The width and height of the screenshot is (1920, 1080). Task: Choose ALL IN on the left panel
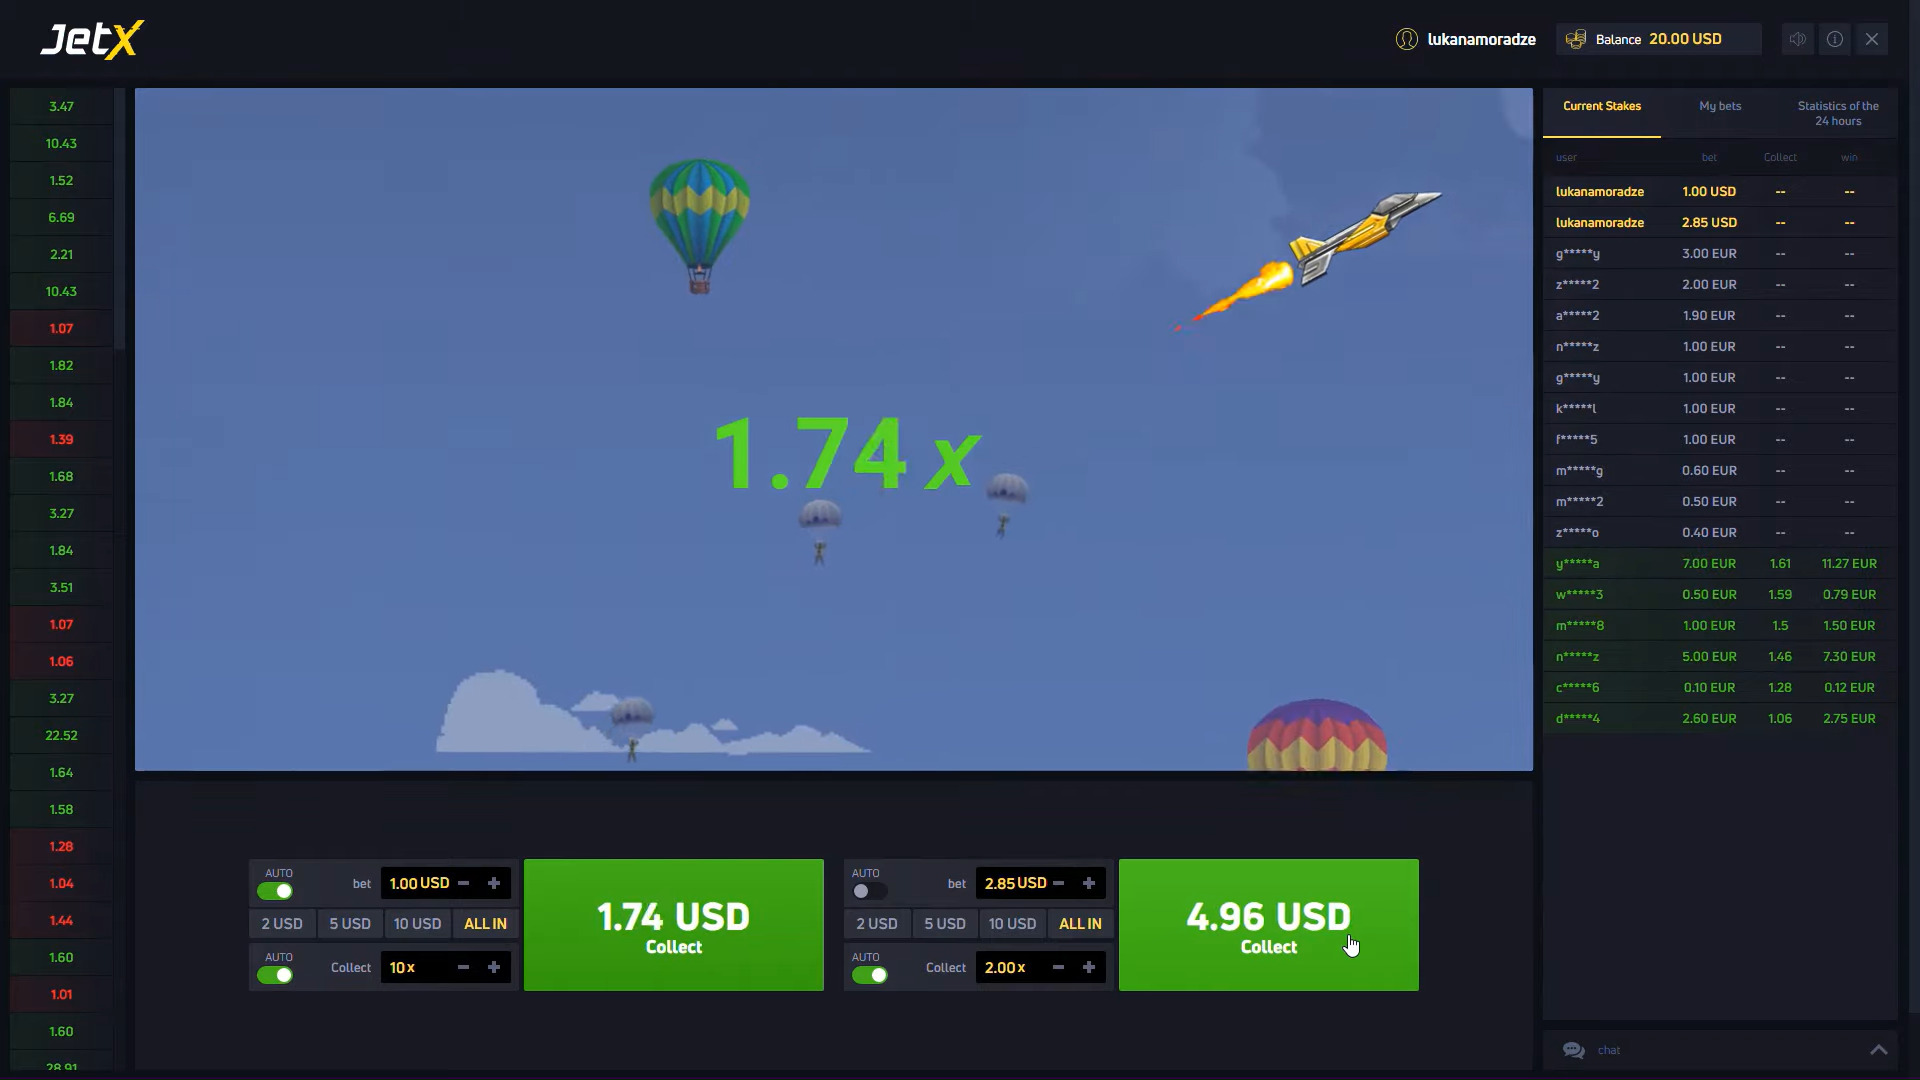[485, 924]
